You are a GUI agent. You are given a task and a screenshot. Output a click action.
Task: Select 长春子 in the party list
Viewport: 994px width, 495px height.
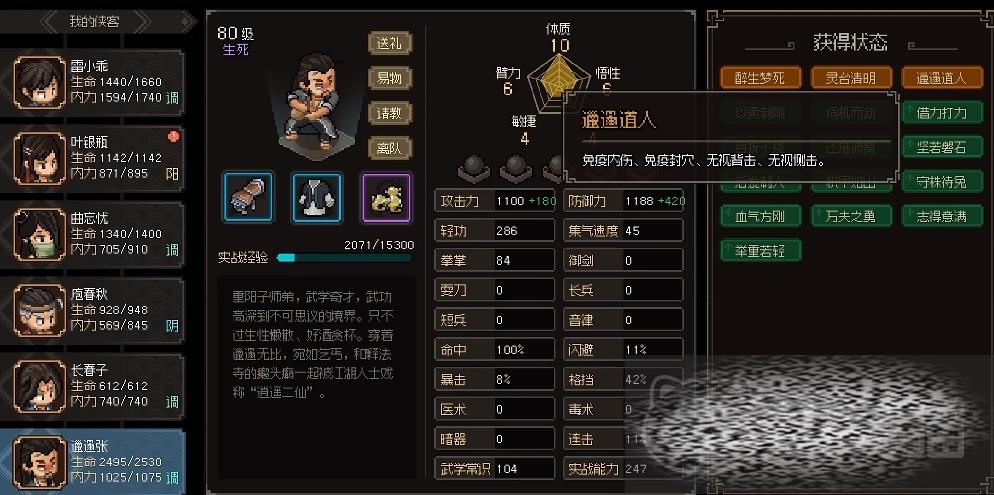point(93,386)
